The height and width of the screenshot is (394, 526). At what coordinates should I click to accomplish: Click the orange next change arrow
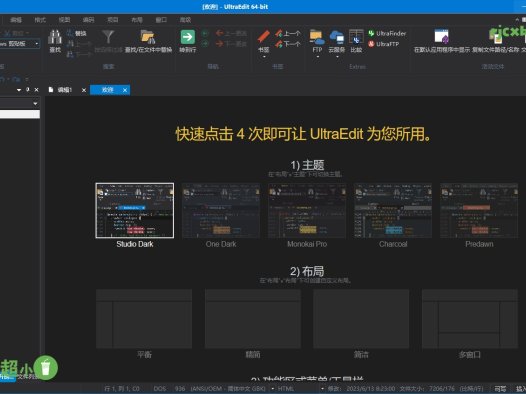220,44
